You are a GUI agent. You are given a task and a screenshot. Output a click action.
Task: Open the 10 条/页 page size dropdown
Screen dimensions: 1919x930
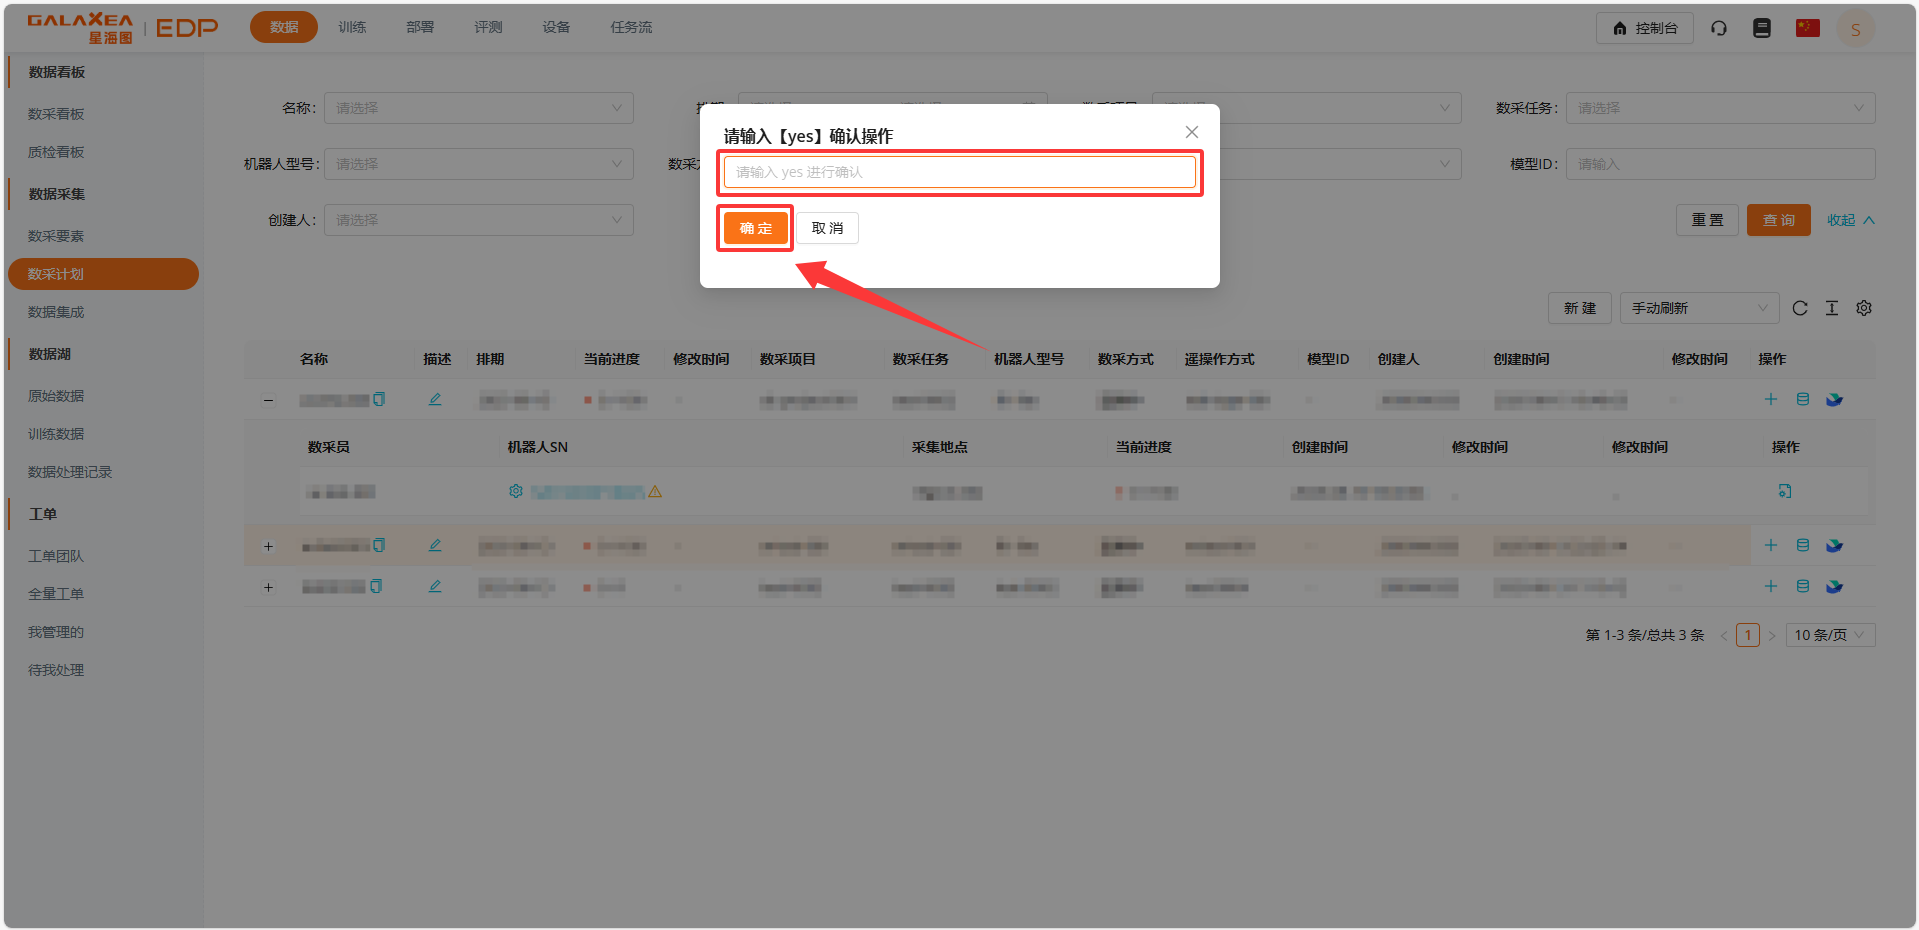pos(1829,635)
